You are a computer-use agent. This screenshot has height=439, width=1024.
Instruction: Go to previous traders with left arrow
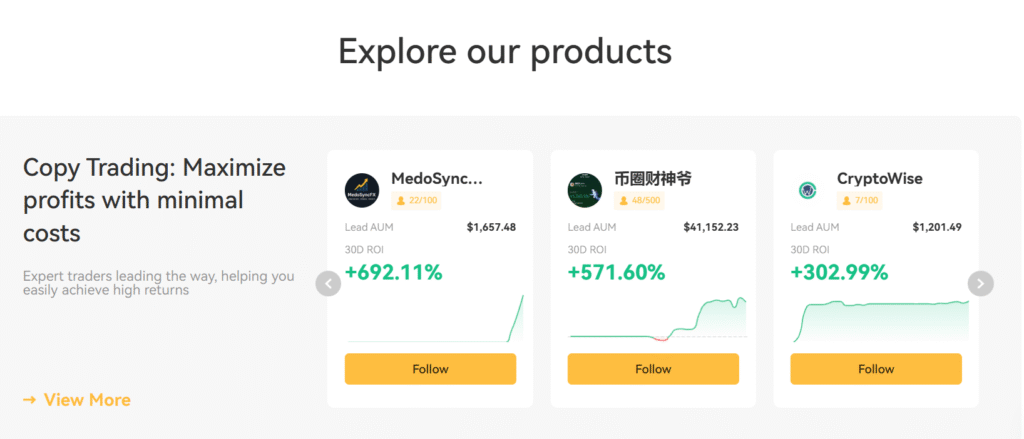pos(328,284)
